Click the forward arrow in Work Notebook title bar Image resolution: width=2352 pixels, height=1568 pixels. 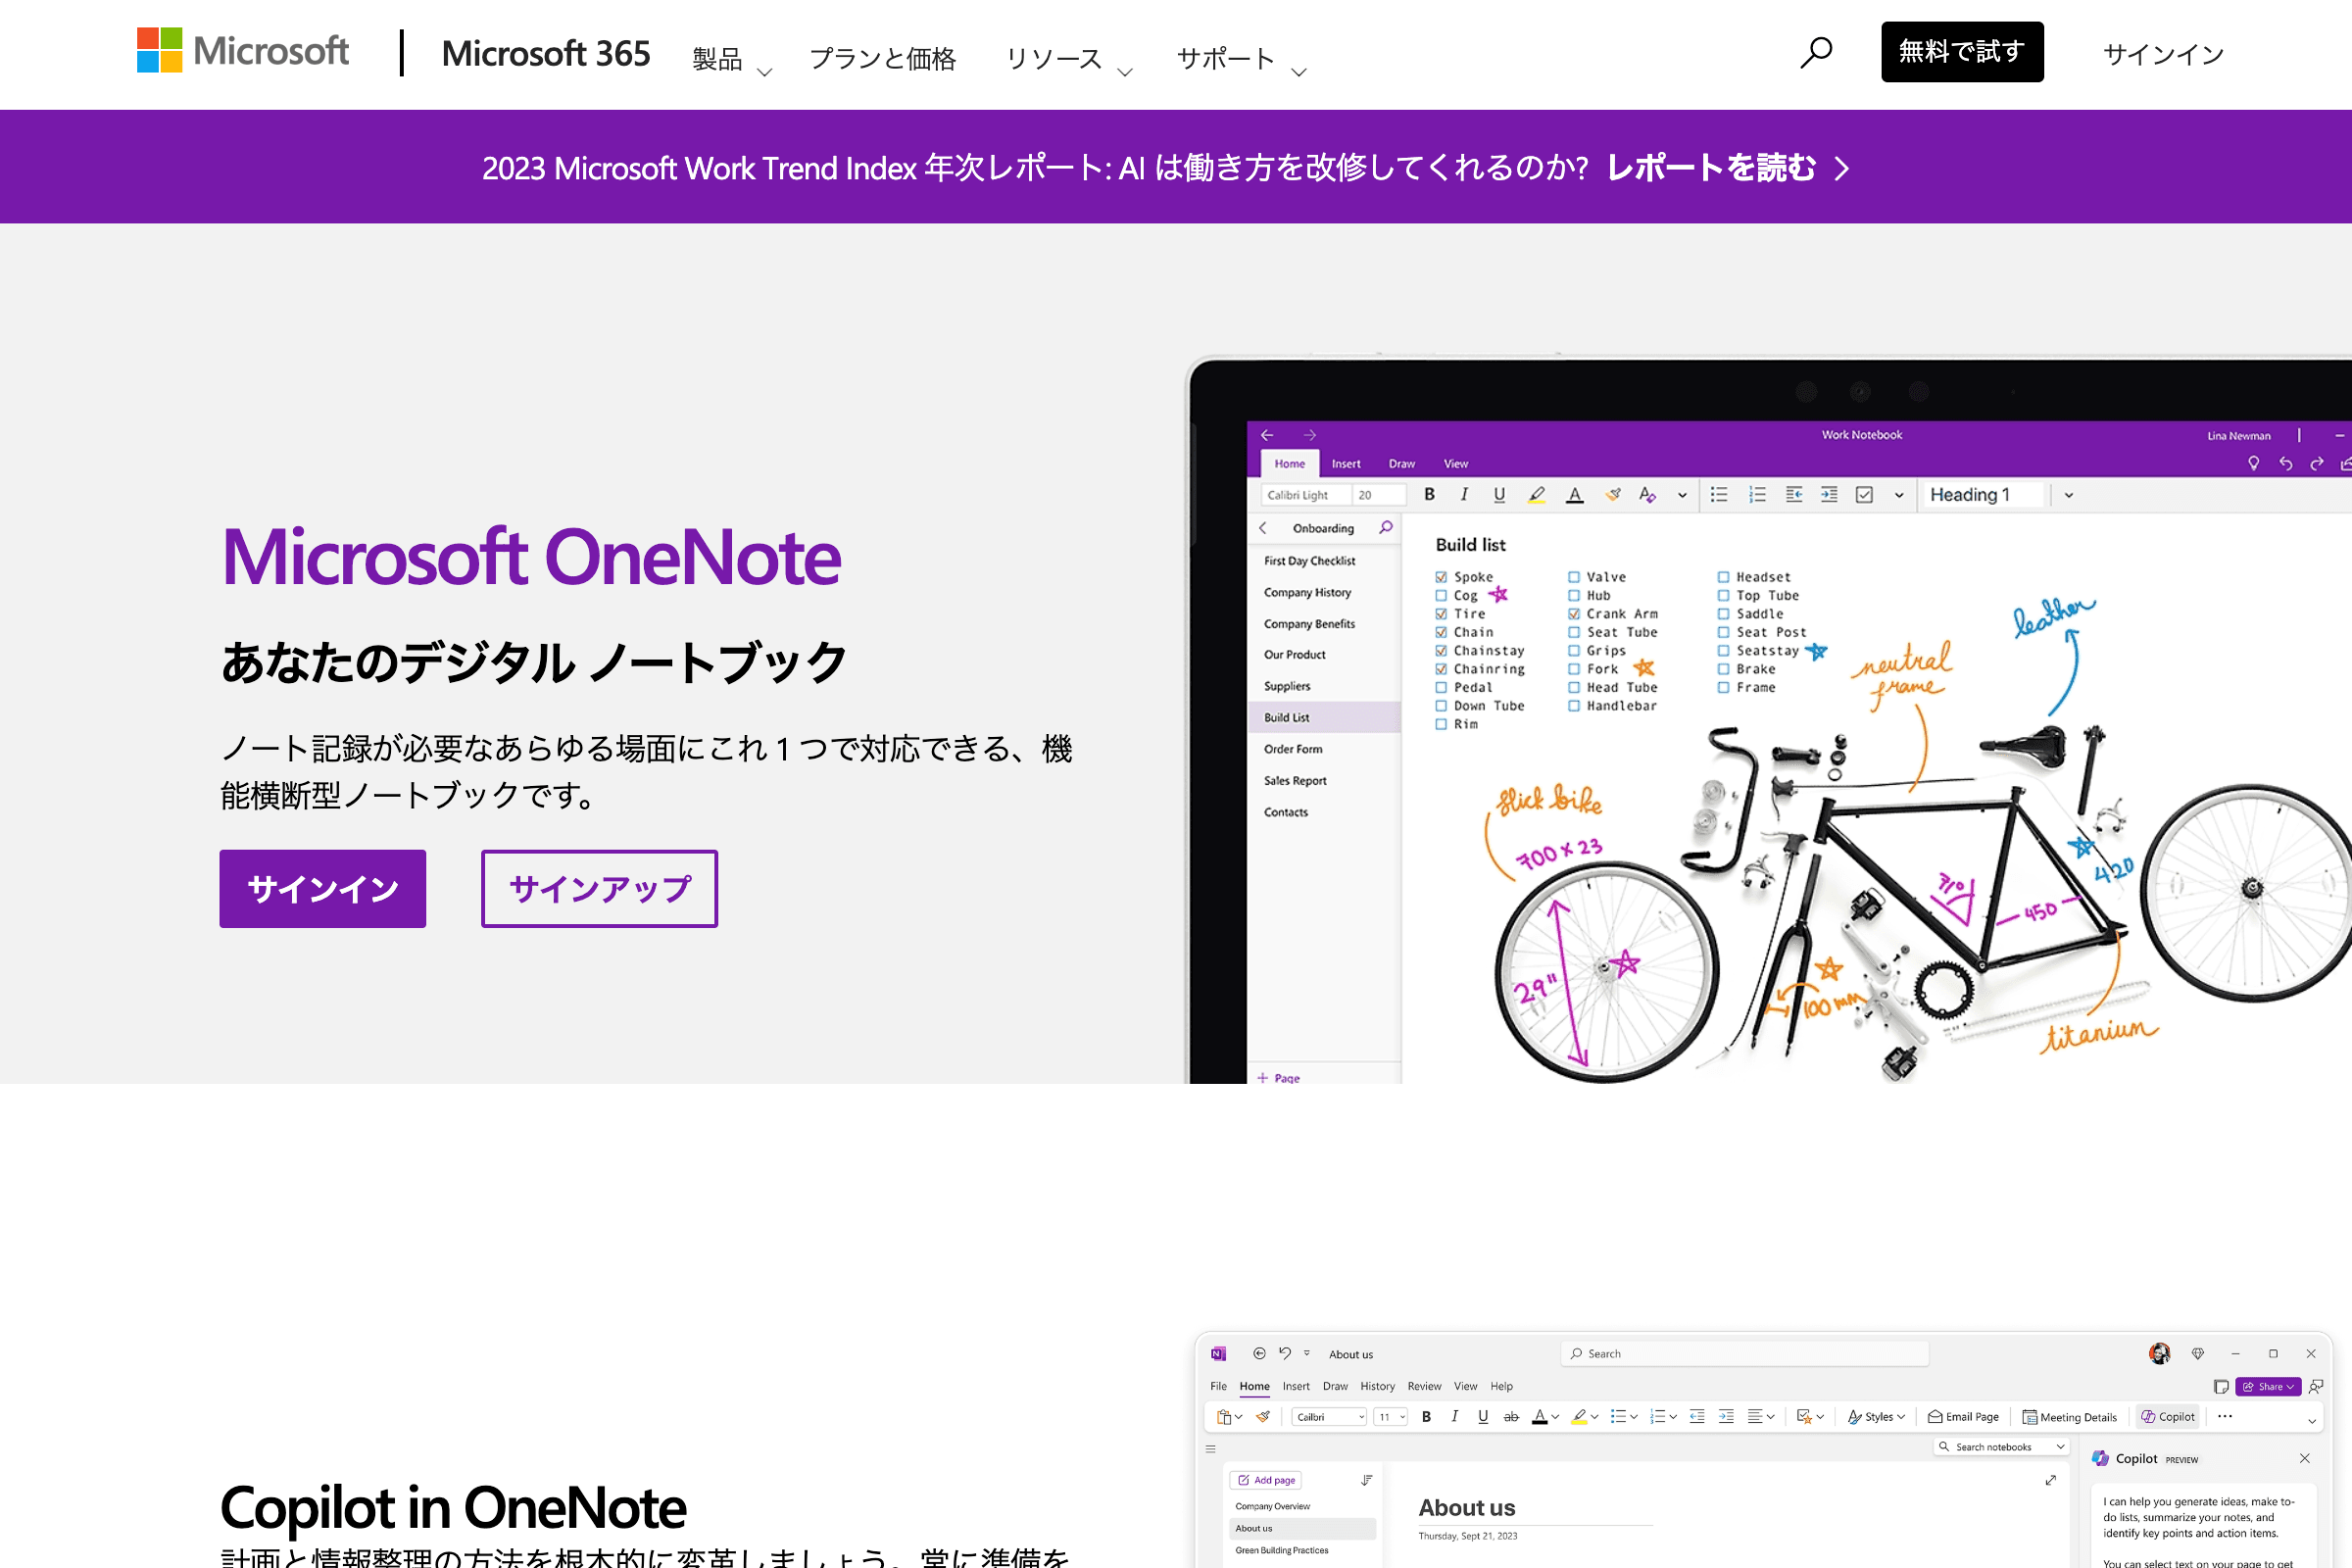pyautogui.click(x=1310, y=435)
